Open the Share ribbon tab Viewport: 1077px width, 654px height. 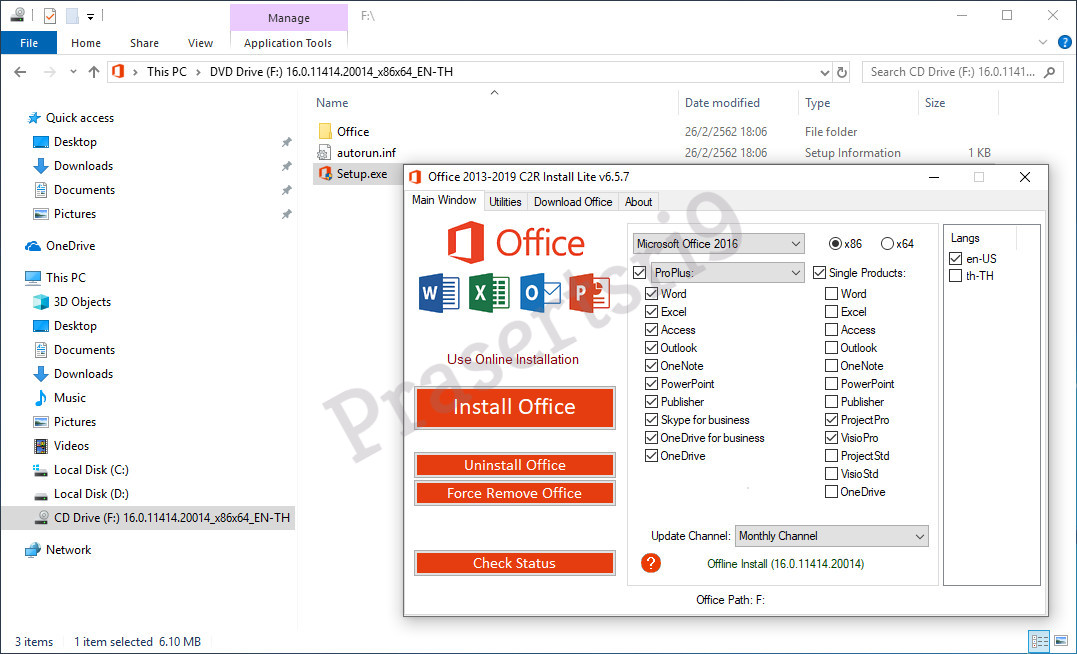point(144,43)
